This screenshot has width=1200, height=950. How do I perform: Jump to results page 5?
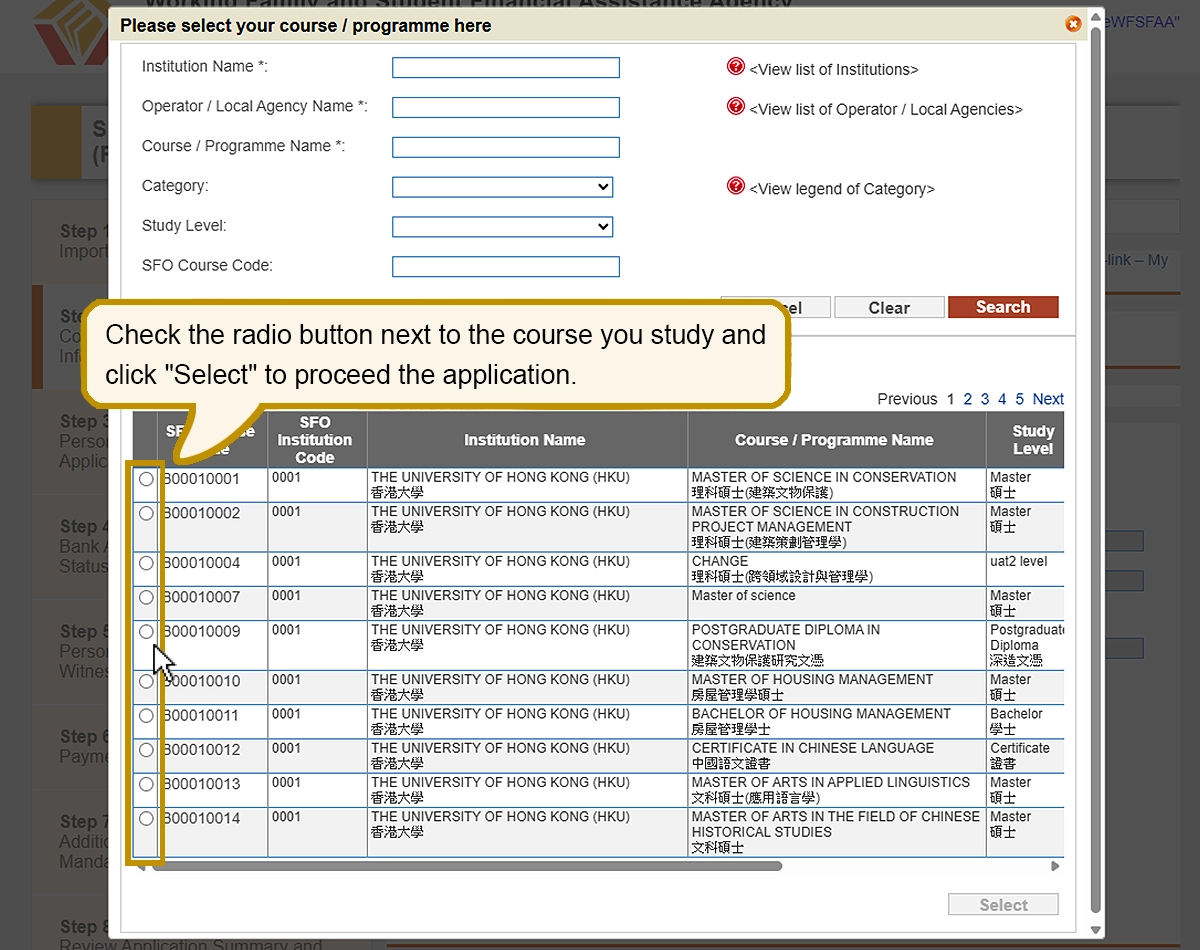click(x=1020, y=399)
